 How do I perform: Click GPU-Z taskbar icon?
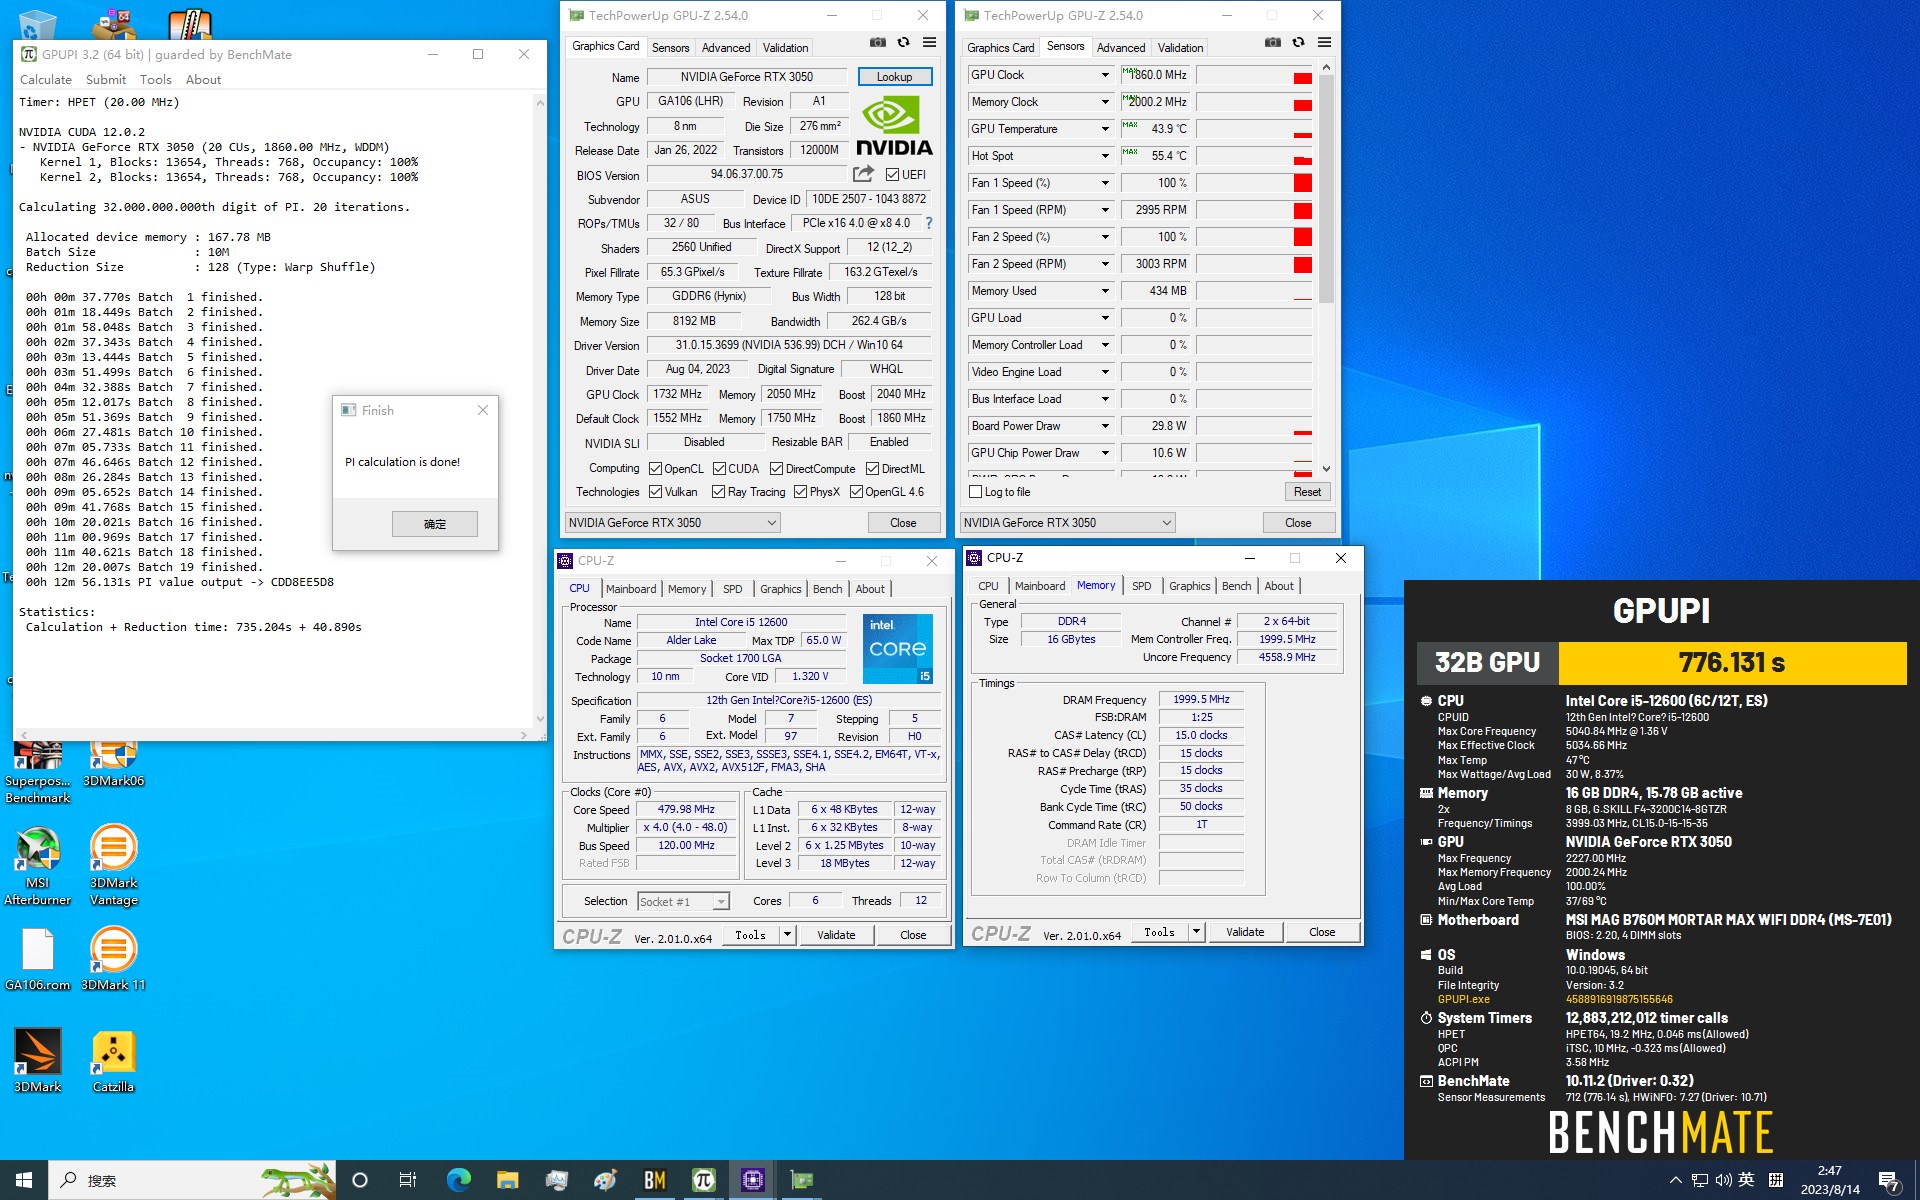(802, 1180)
